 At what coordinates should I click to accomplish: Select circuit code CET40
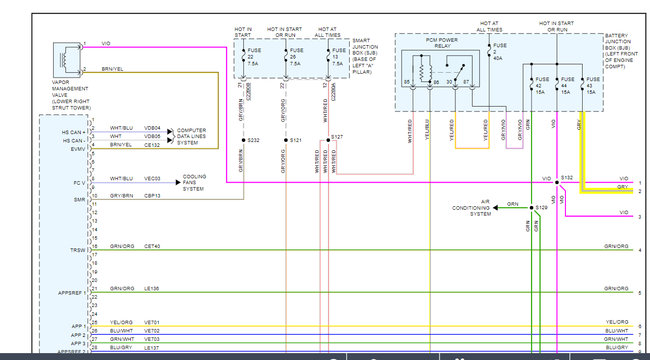152,246
